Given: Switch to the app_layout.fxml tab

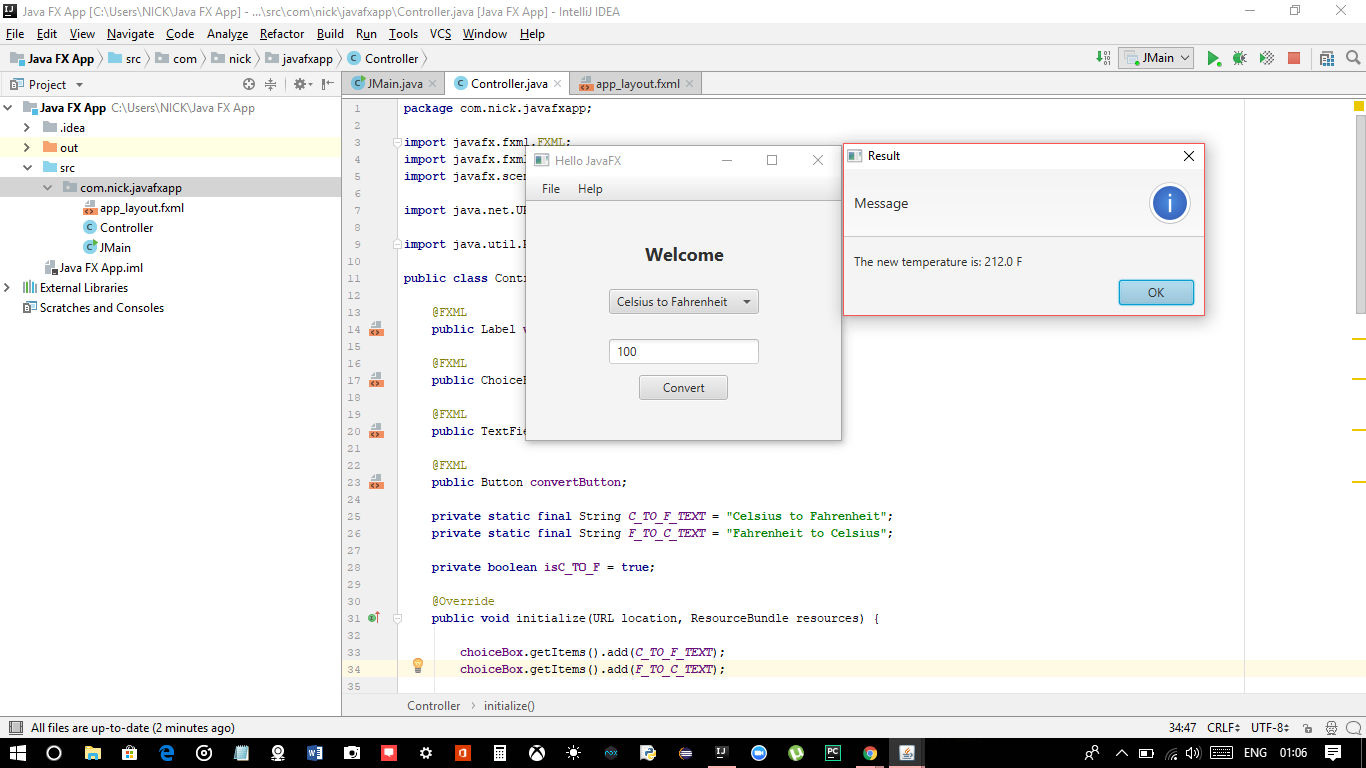Looking at the screenshot, I should [x=637, y=84].
